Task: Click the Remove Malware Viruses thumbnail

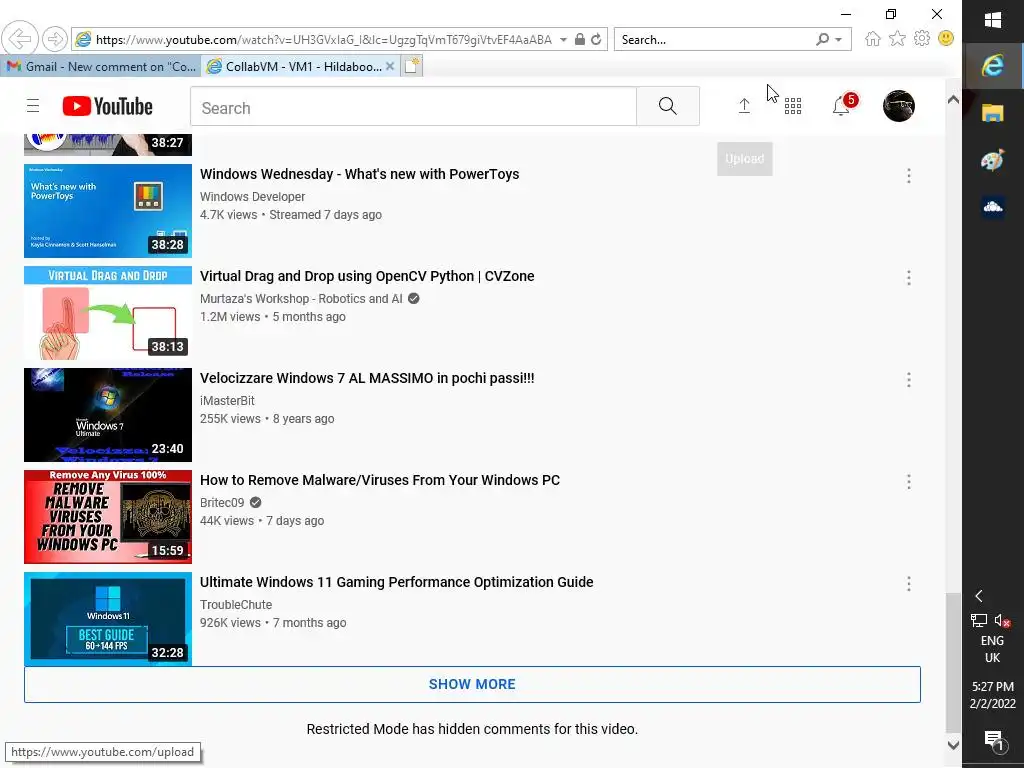Action: coord(108,517)
